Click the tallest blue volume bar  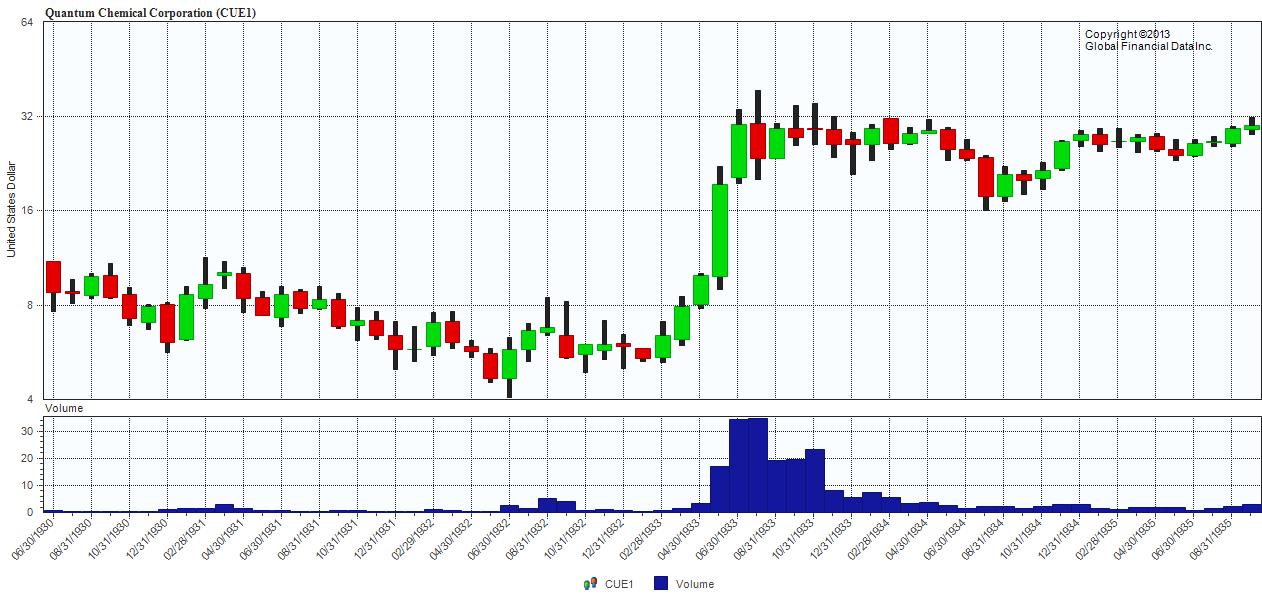click(758, 465)
